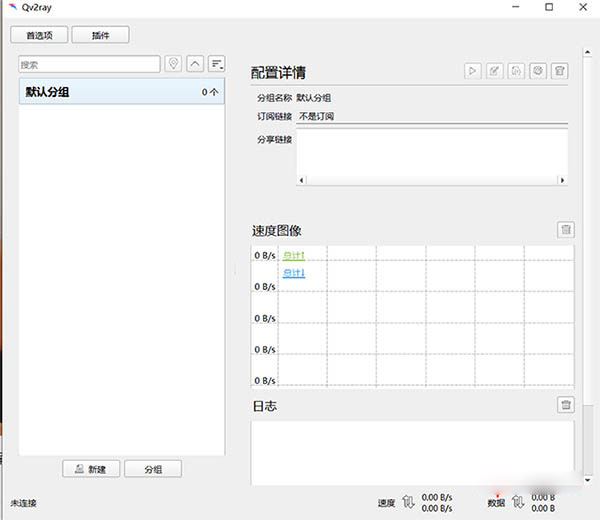This screenshot has width=600, height=520.
Task: Click the 分组 group button
Action: (153, 469)
